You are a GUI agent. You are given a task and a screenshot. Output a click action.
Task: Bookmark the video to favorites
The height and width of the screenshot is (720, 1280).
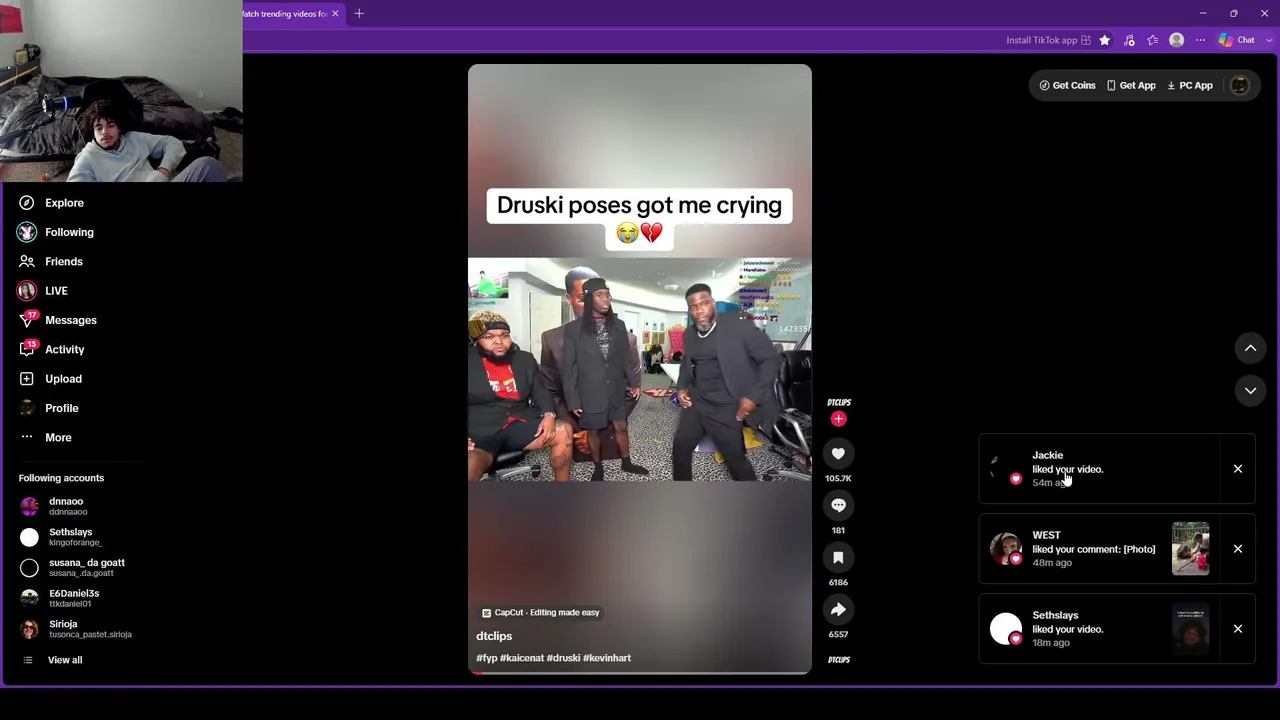(x=838, y=558)
